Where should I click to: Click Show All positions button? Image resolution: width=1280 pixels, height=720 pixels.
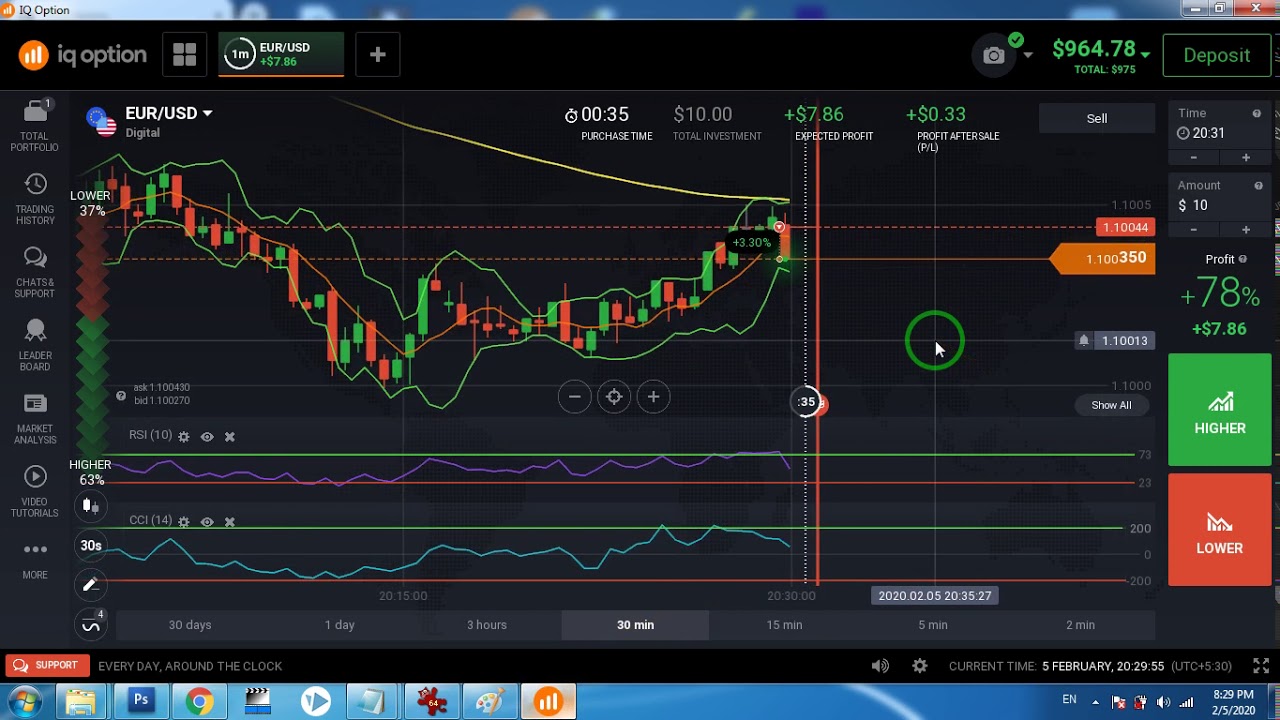1111,405
